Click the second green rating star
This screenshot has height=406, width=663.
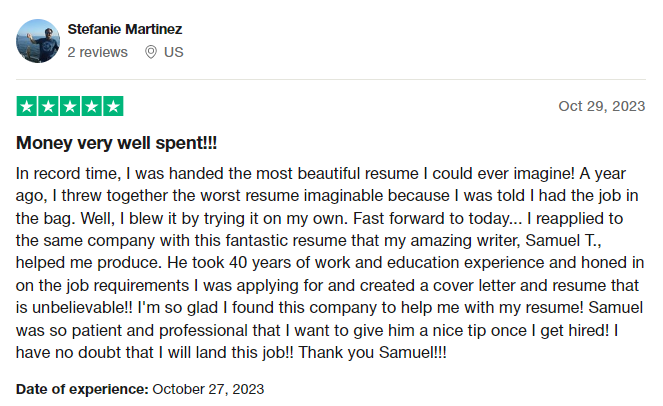point(48,106)
